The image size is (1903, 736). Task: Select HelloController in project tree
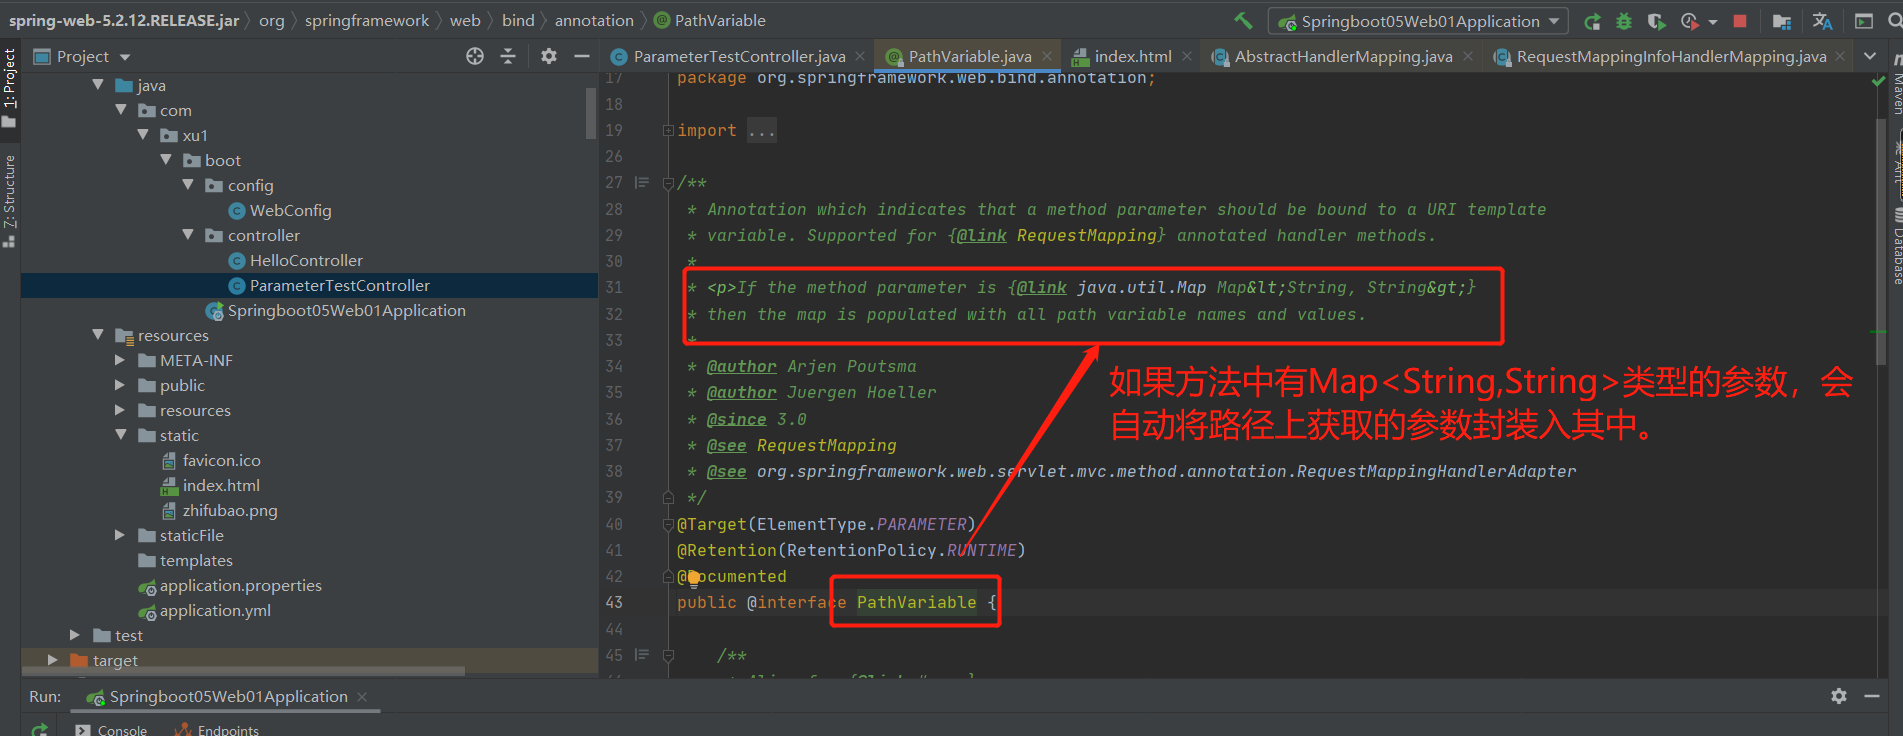pyautogui.click(x=306, y=260)
